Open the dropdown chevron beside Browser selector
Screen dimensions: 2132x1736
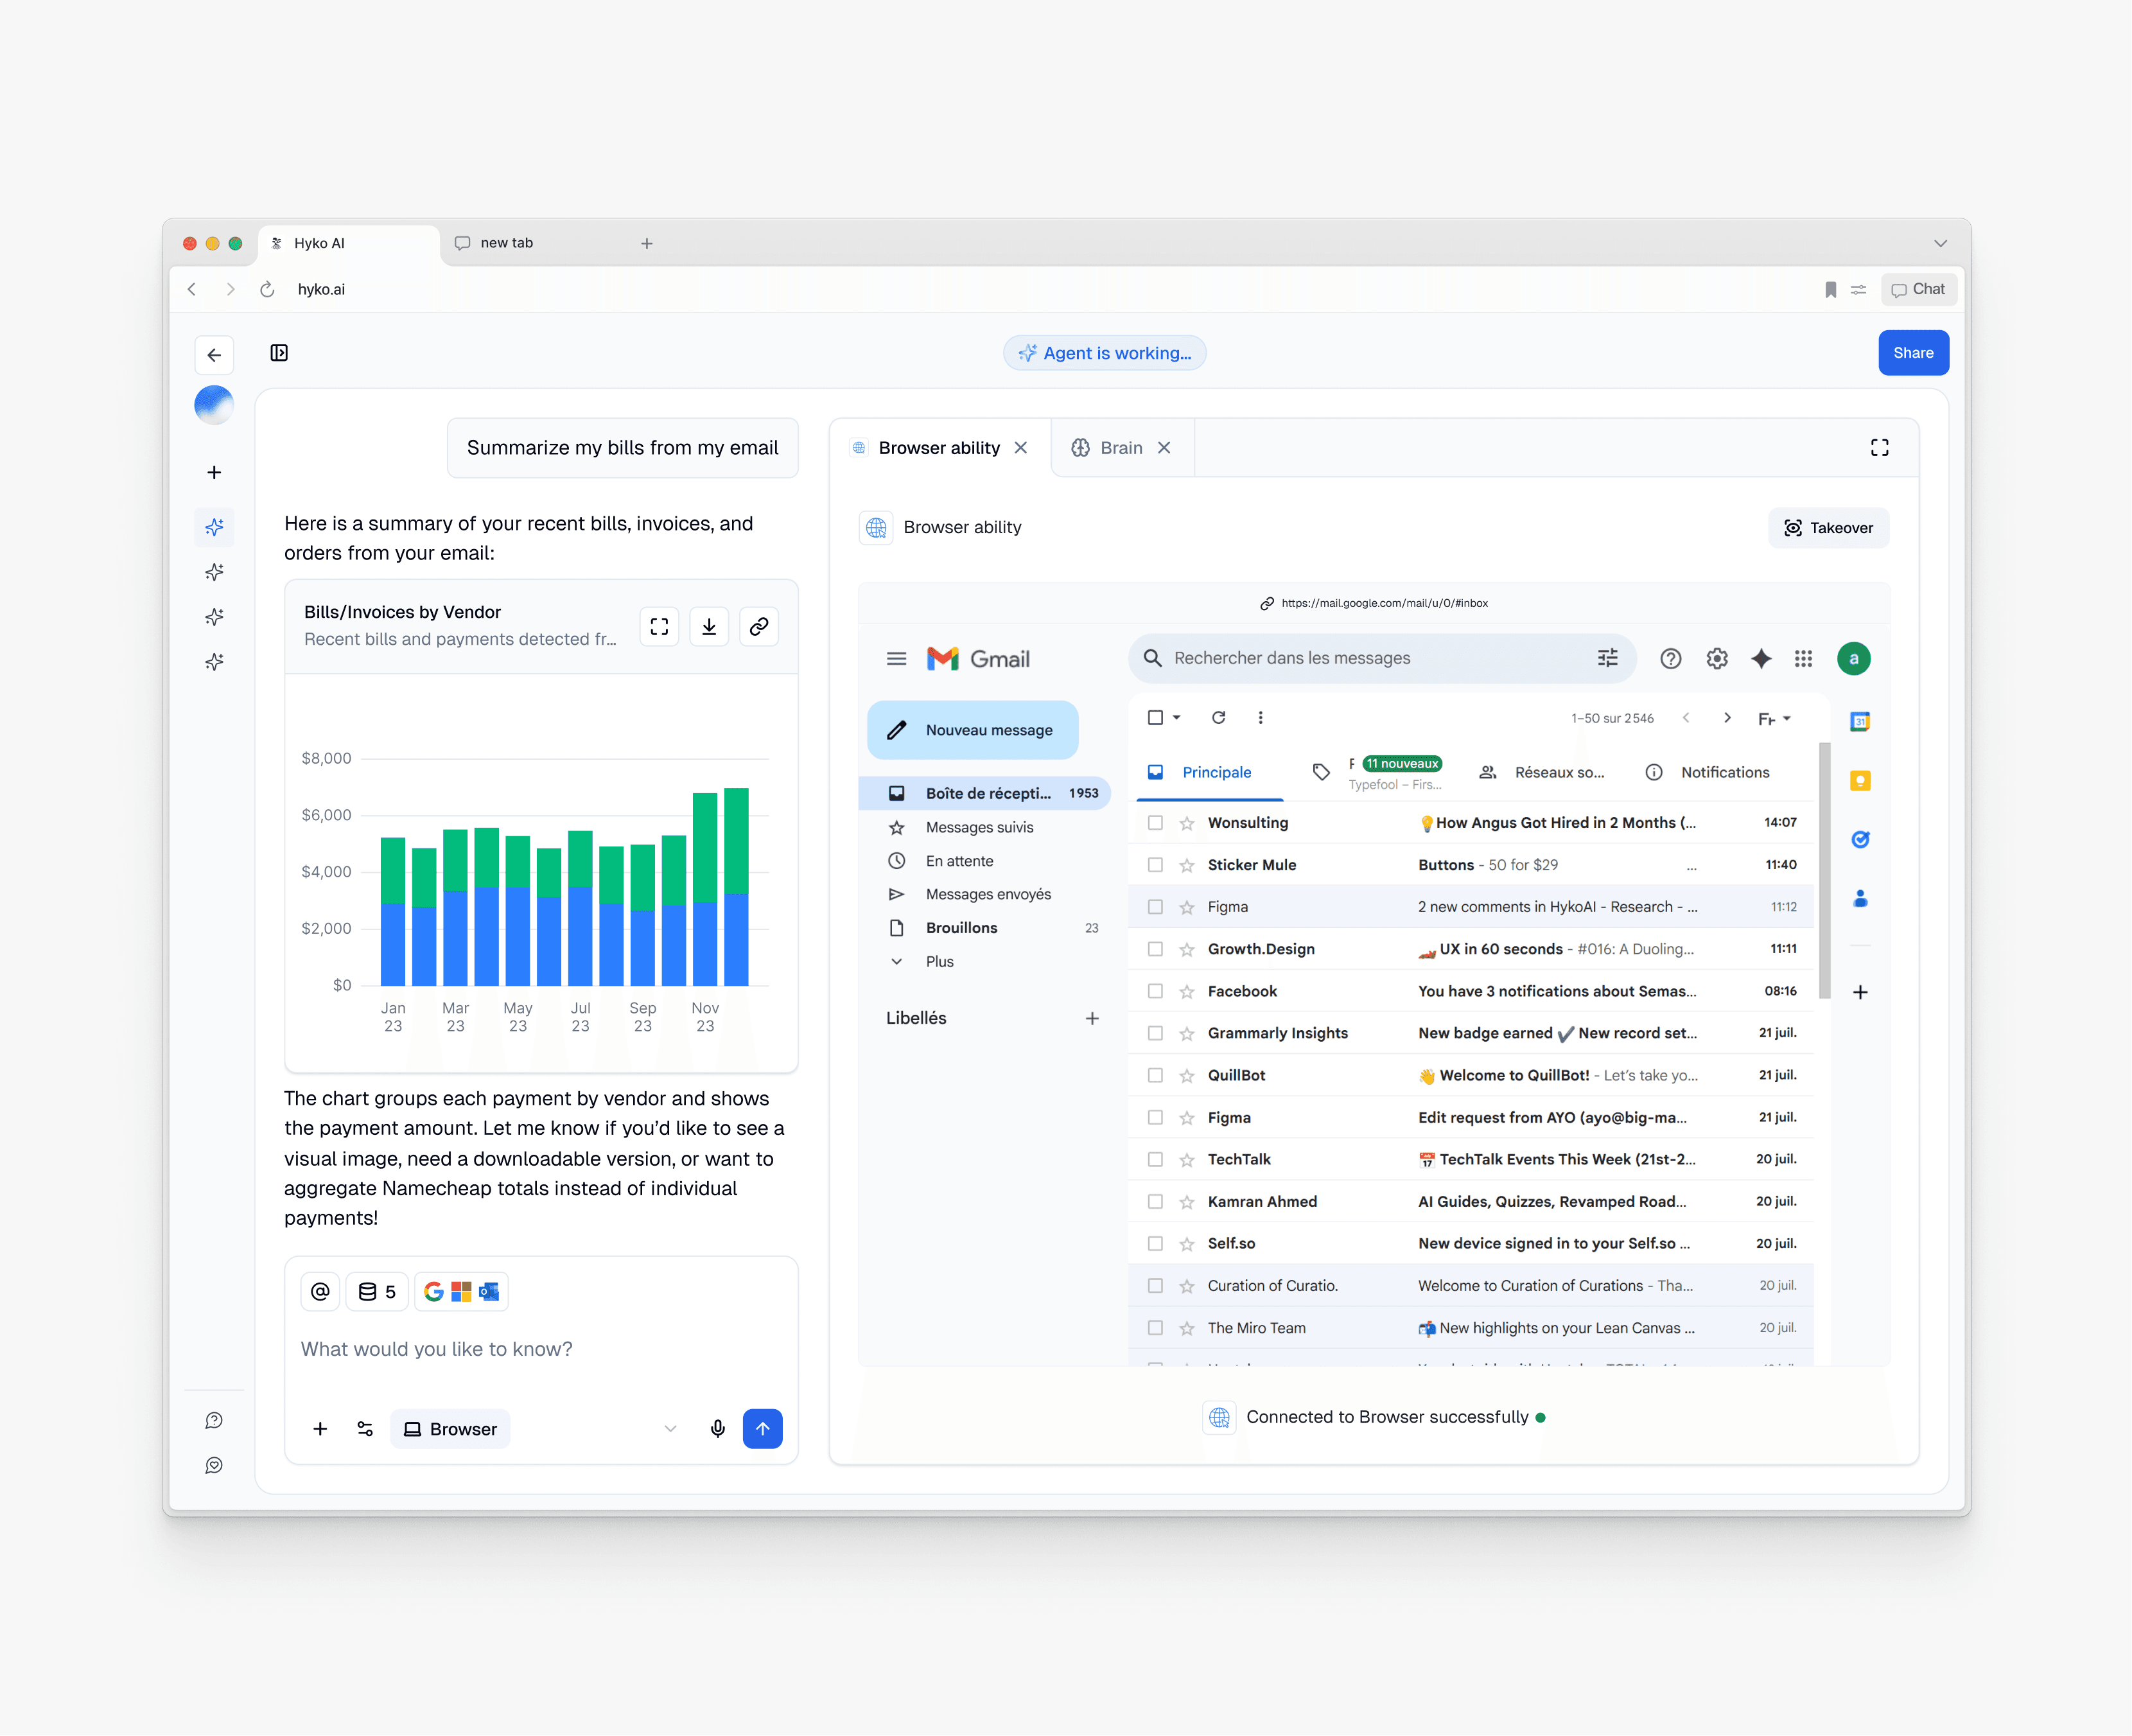click(670, 1428)
